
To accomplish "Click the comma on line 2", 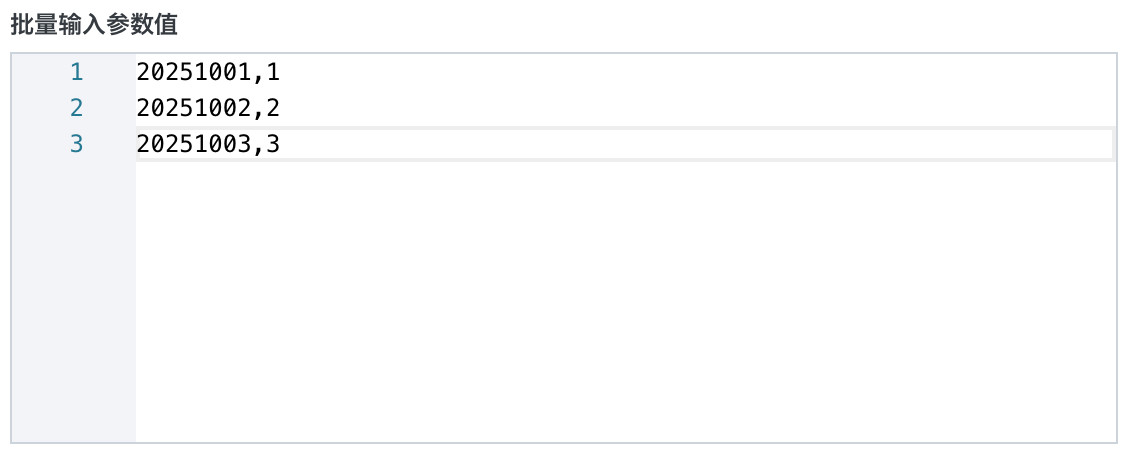I will coord(259,110).
